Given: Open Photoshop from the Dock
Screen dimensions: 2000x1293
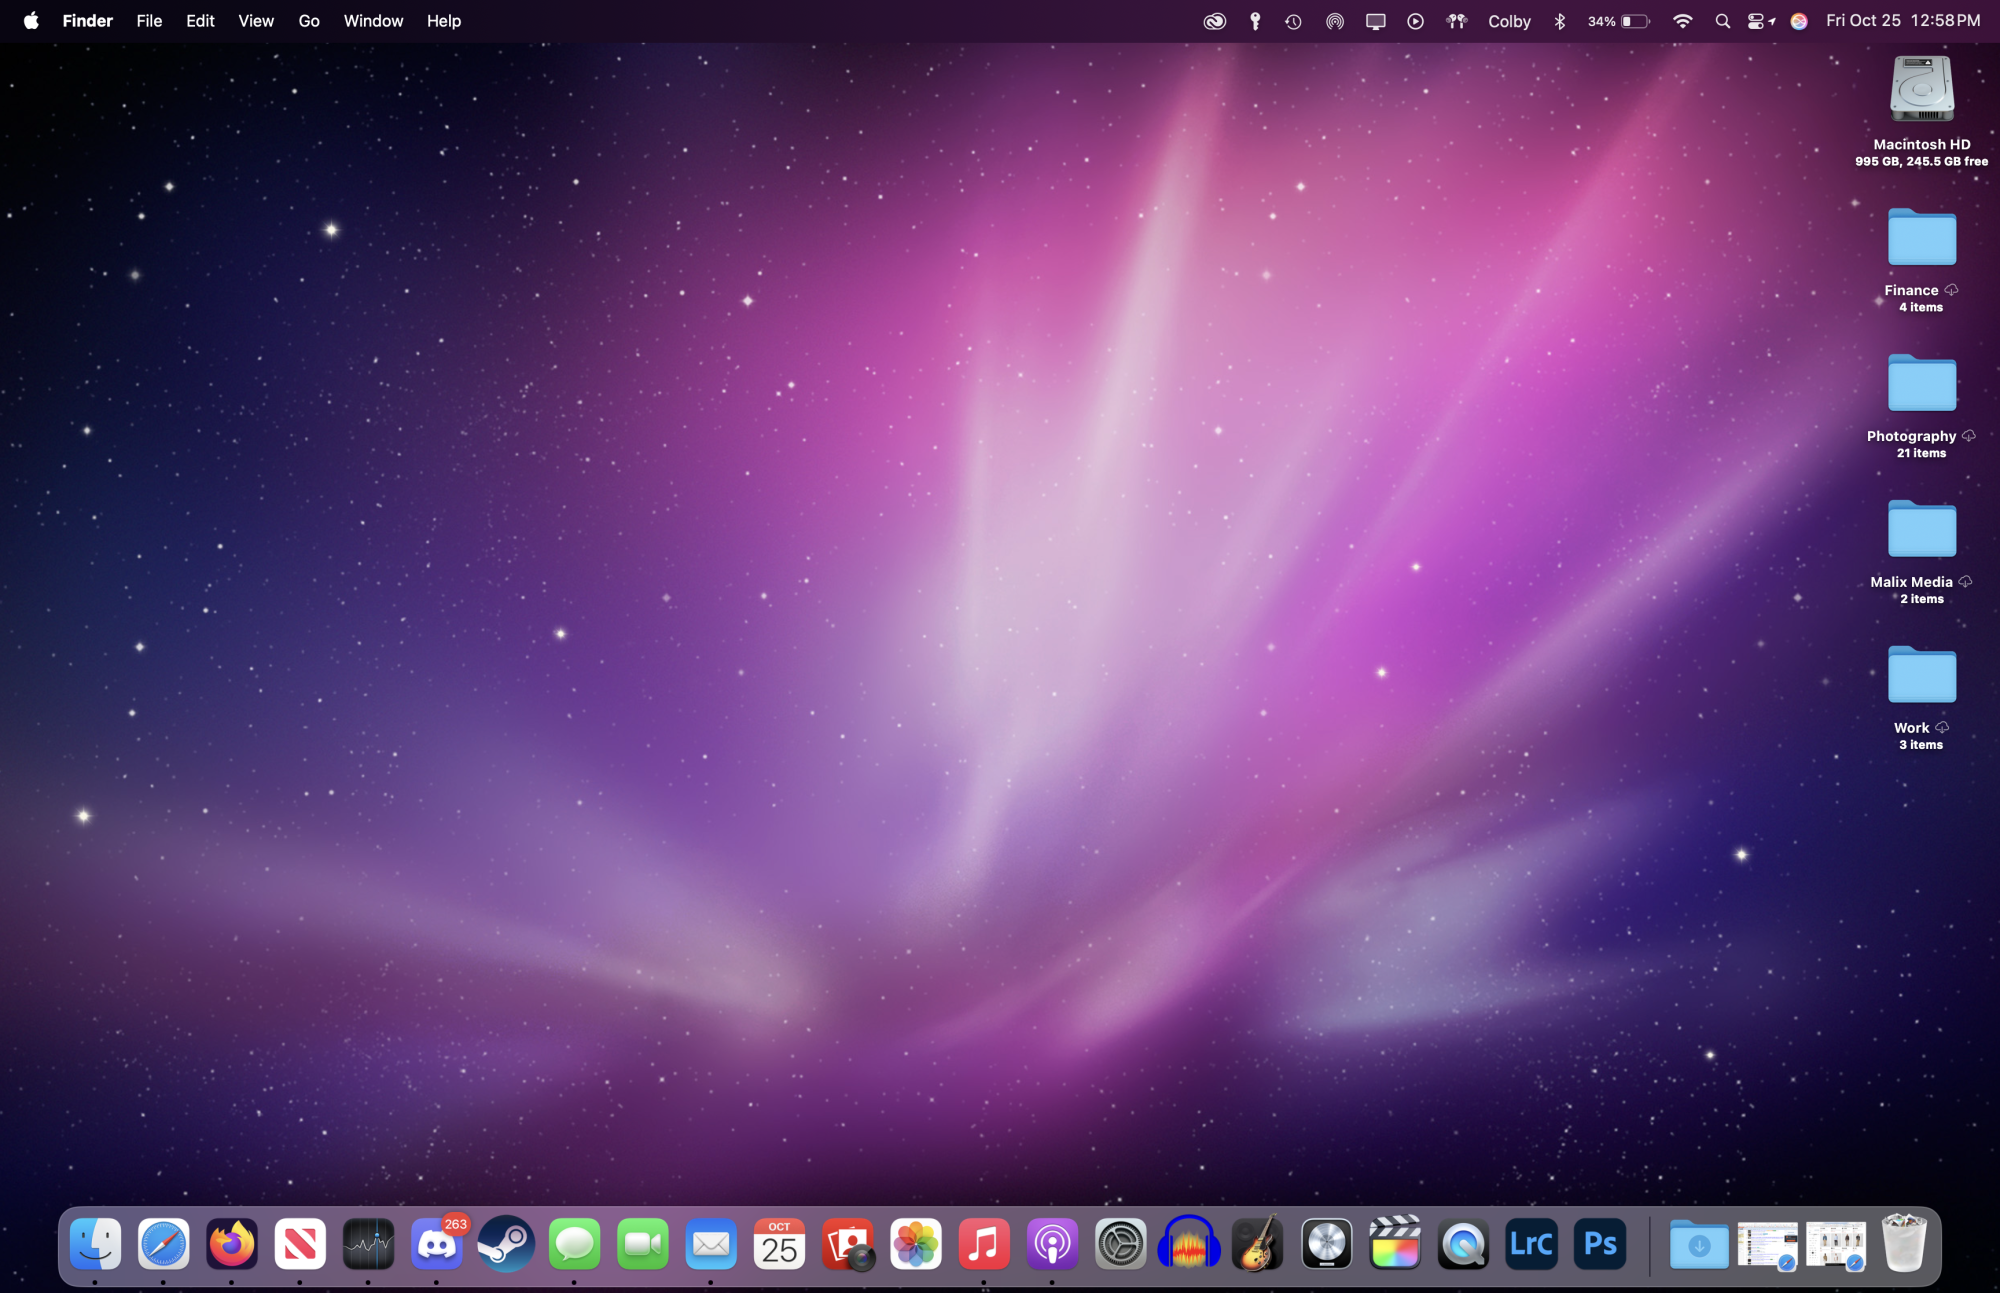Looking at the screenshot, I should coord(1600,1245).
